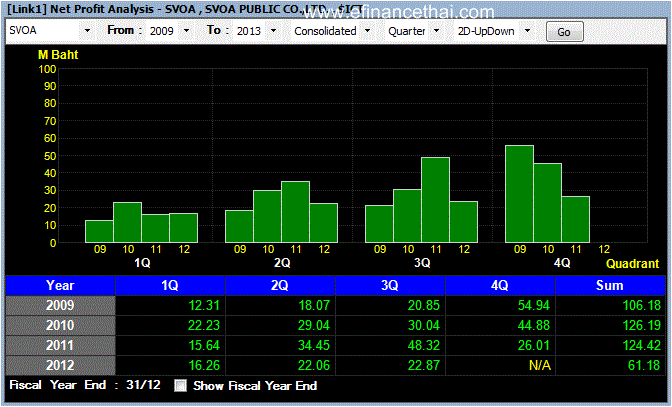Viewport: 672px width, 407px height.
Task: Click the 106.18 sum cell
Action: 610,305
